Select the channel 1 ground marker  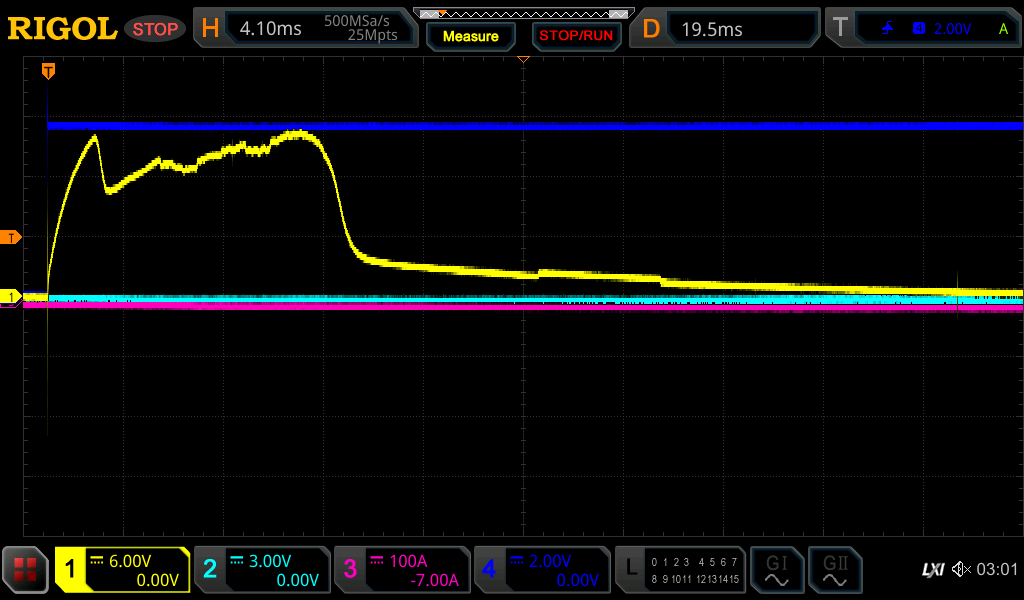point(11,297)
